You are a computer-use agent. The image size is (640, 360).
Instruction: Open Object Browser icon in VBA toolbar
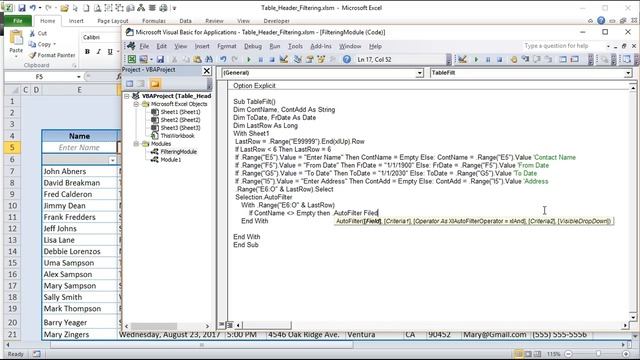pos(321,60)
